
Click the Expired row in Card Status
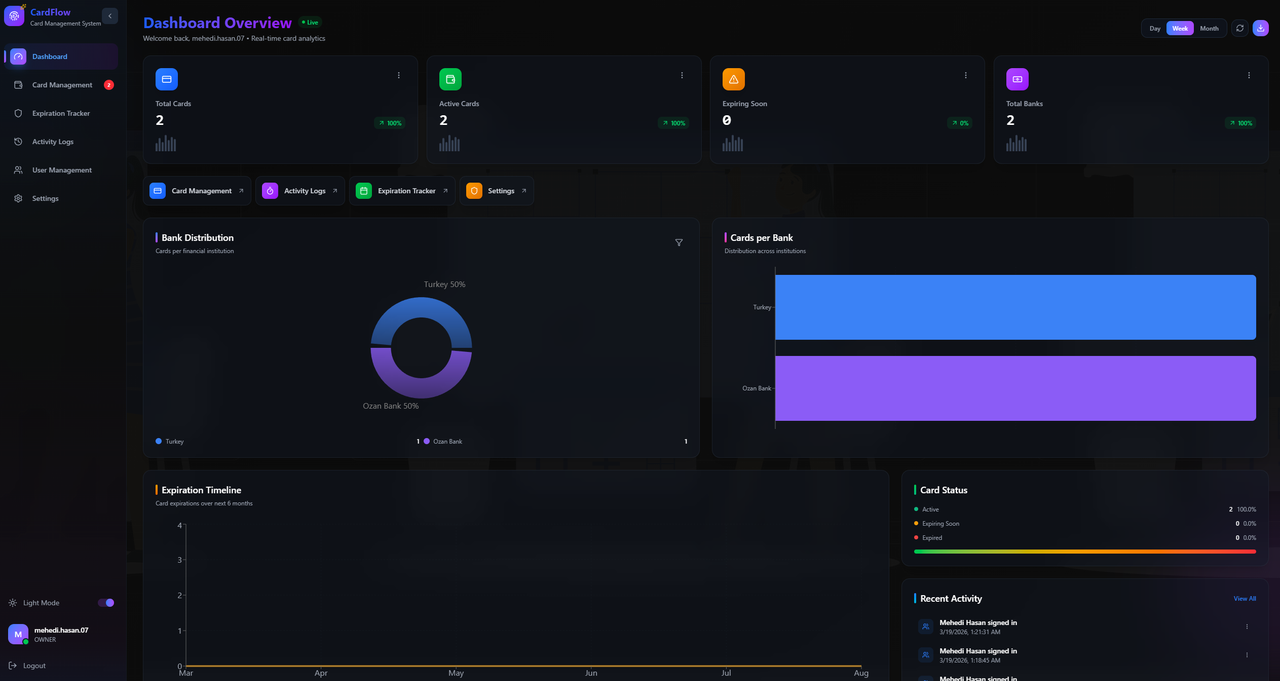click(x=1085, y=538)
